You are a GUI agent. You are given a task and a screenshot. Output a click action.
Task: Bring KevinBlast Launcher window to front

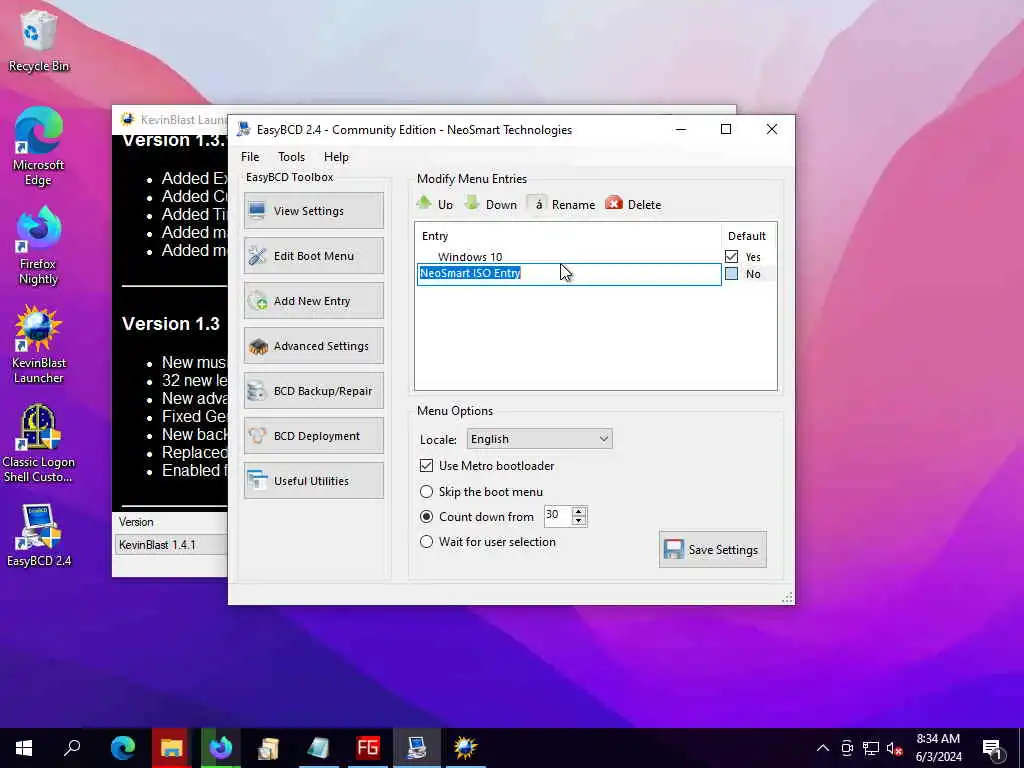click(x=176, y=120)
